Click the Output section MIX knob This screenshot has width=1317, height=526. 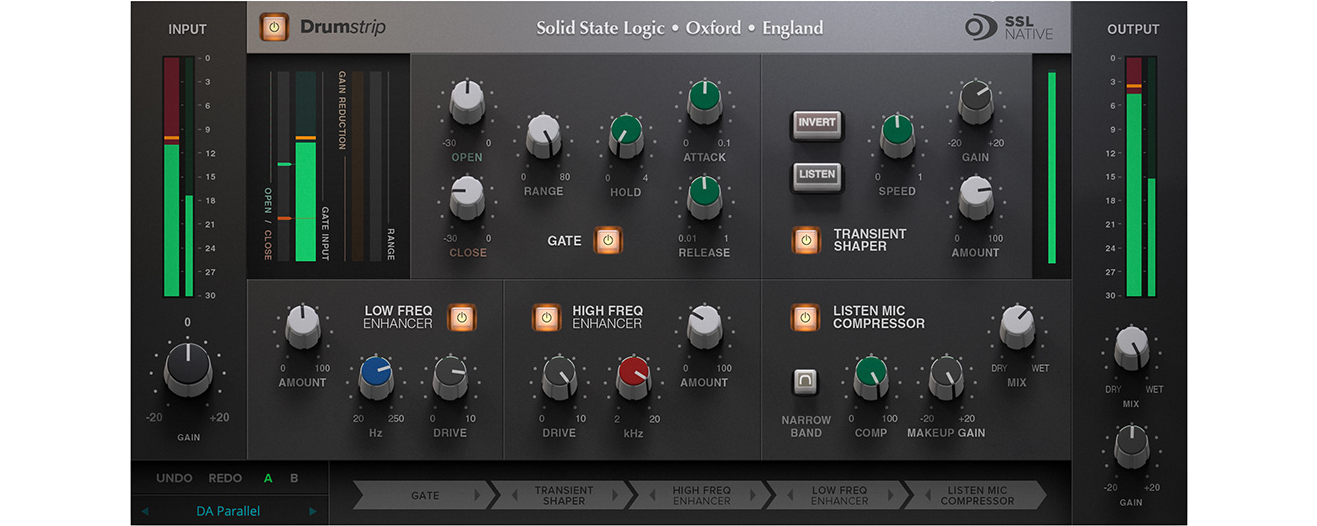[1131, 347]
